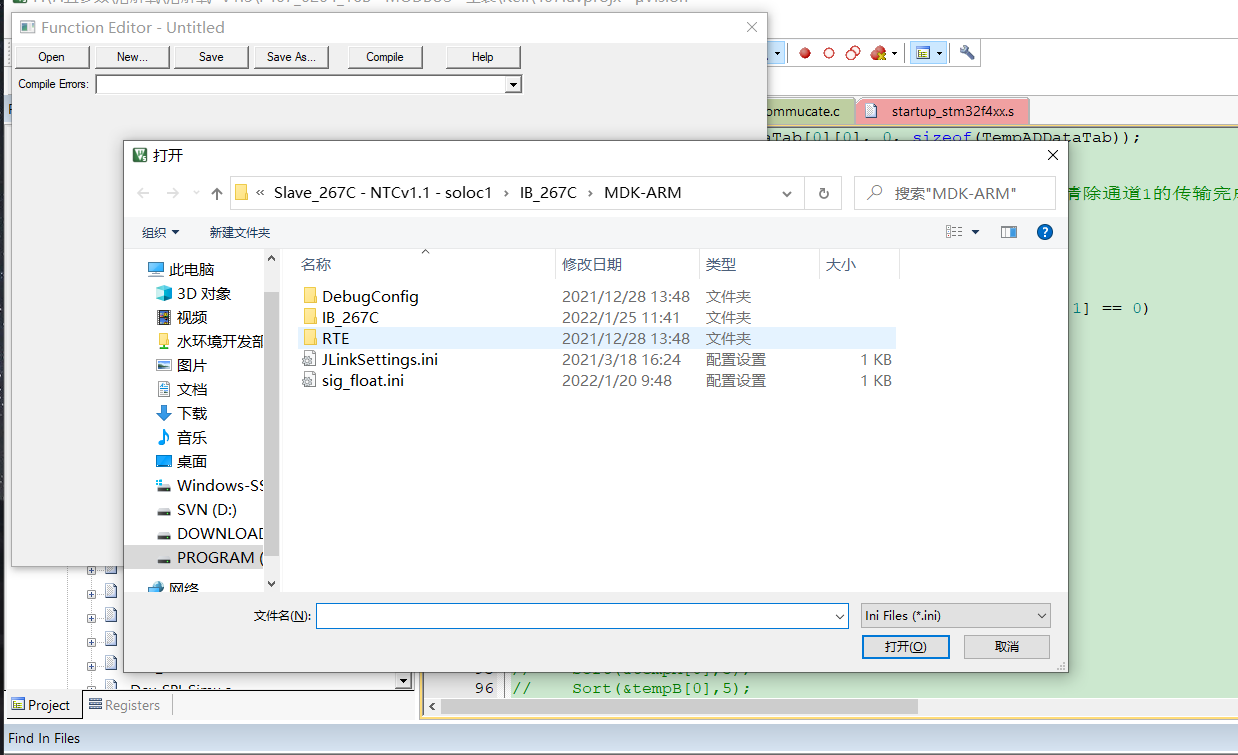Click the 打开(O) button to open

point(905,646)
